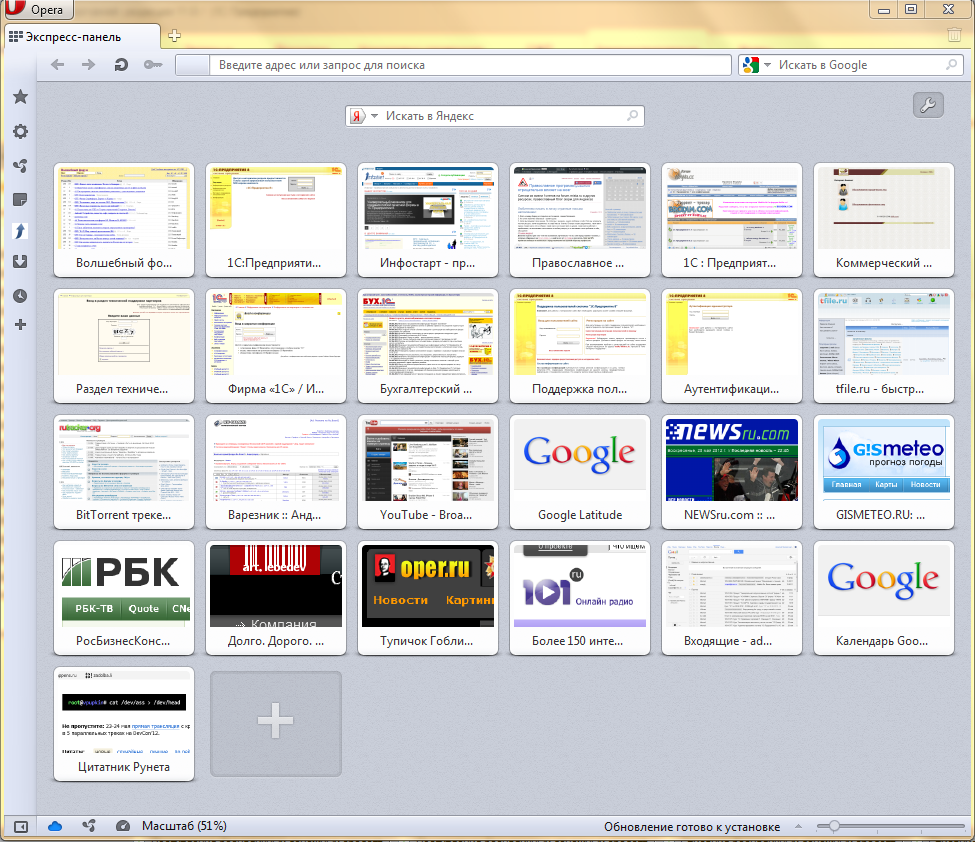The height and width of the screenshot is (842, 975).
Task: Open the YouTube speed dial tile
Action: (428, 472)
